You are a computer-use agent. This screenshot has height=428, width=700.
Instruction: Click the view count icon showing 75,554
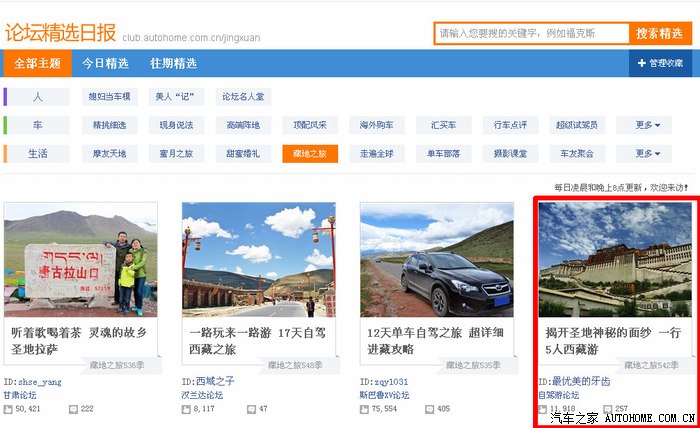pyautogui.click(x=365, y=409)
